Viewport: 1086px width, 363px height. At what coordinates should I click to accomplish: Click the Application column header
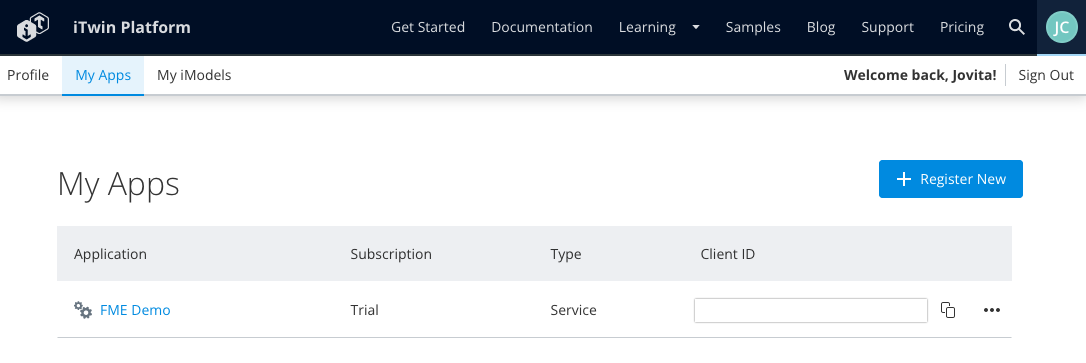tap(110, 254)
